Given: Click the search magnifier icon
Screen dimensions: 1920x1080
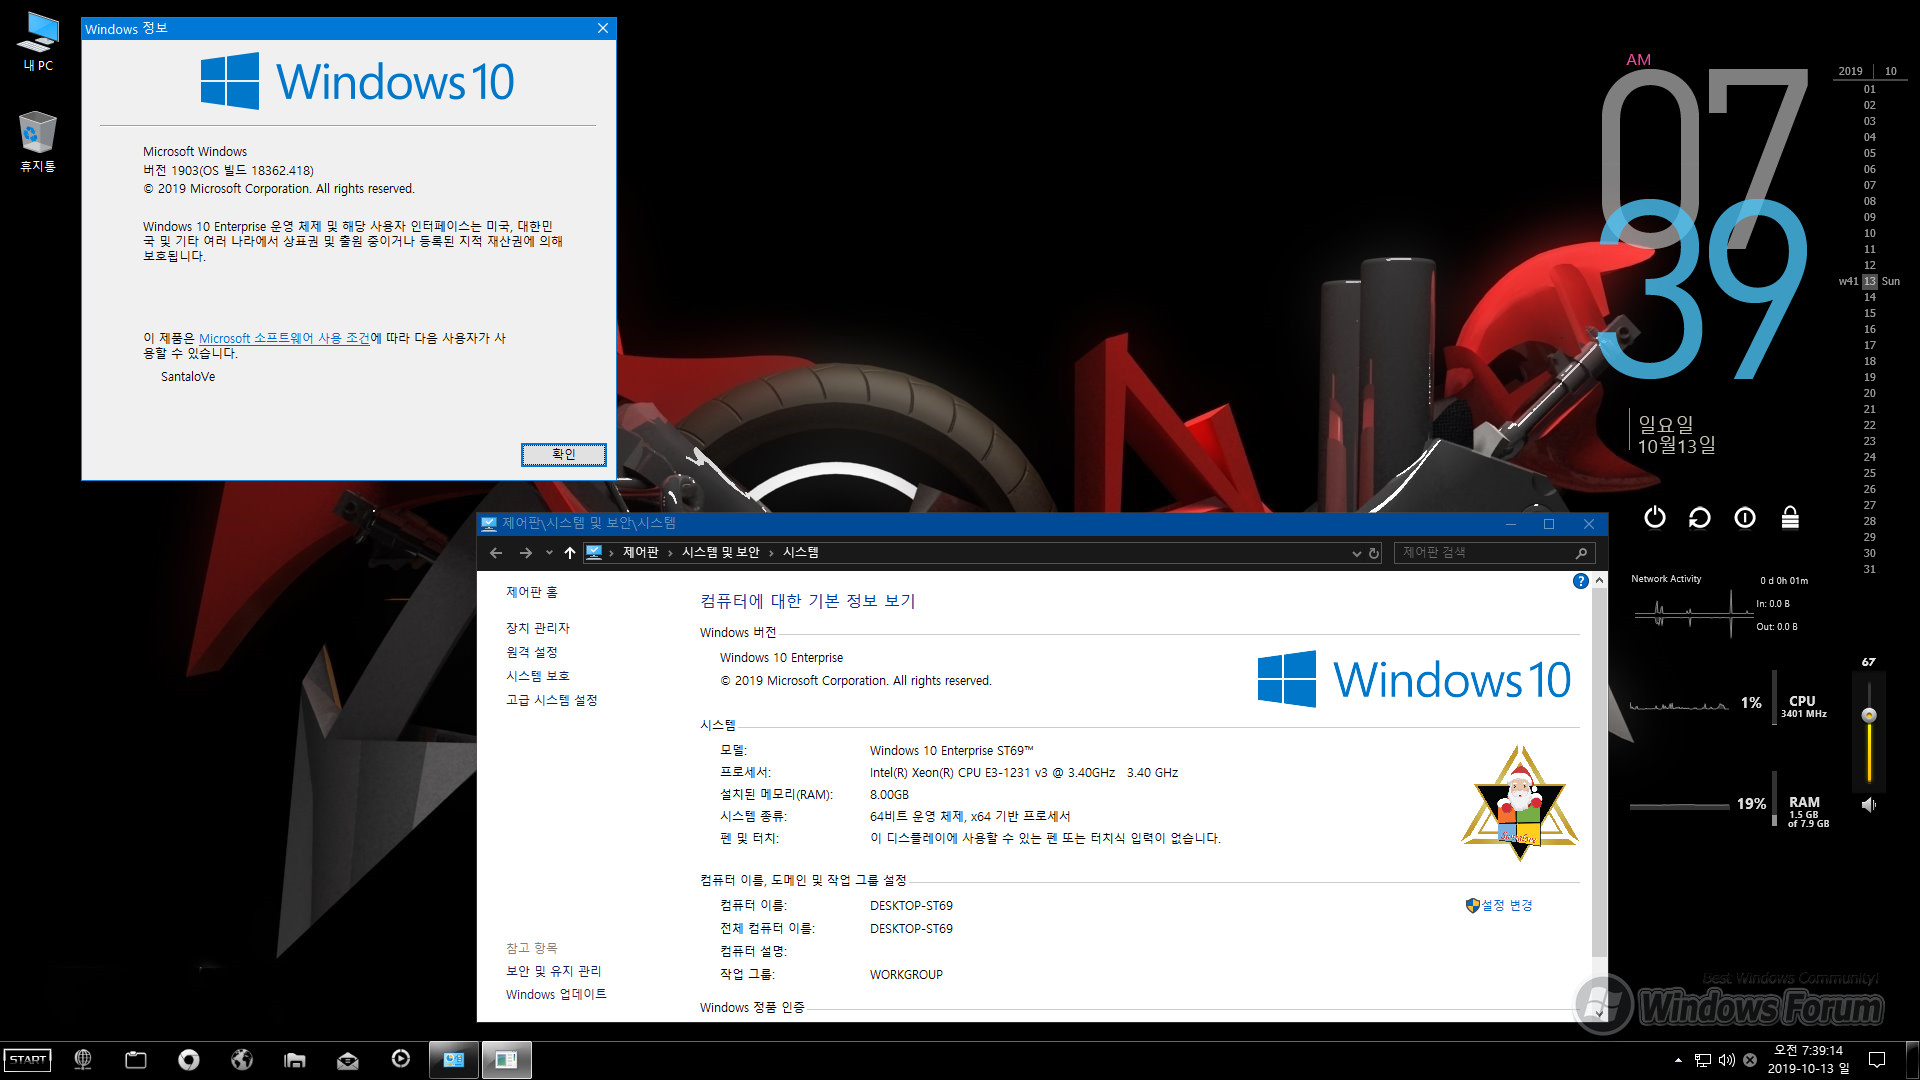Looking at the screenshot, I should coord(1581,552).
